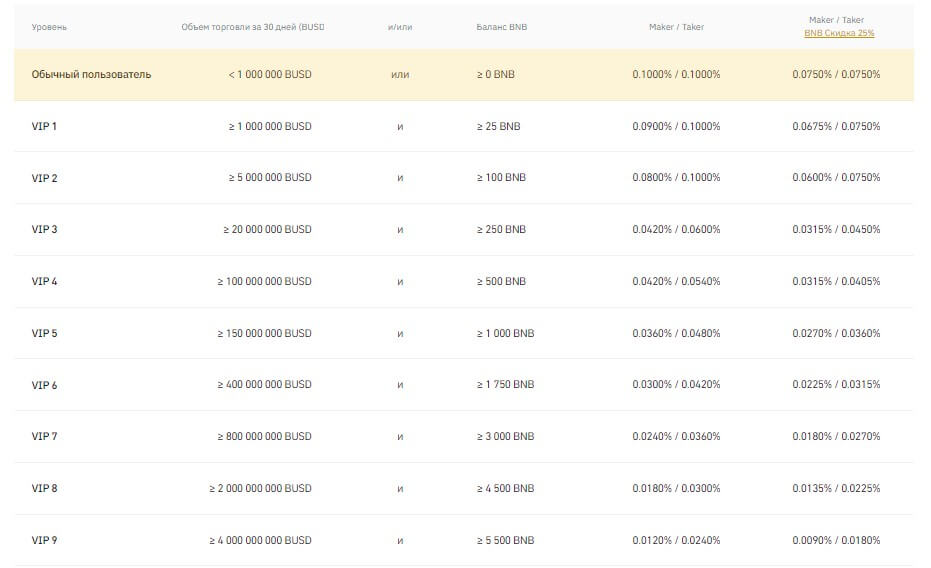This screenshot has height=568, width=931.
Task: Select the VIP 2 level label
Action: click(x=45, y=178)
